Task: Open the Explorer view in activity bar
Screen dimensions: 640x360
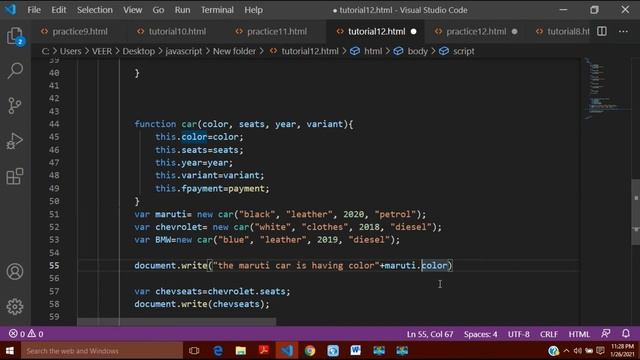Action: (15, 36)
